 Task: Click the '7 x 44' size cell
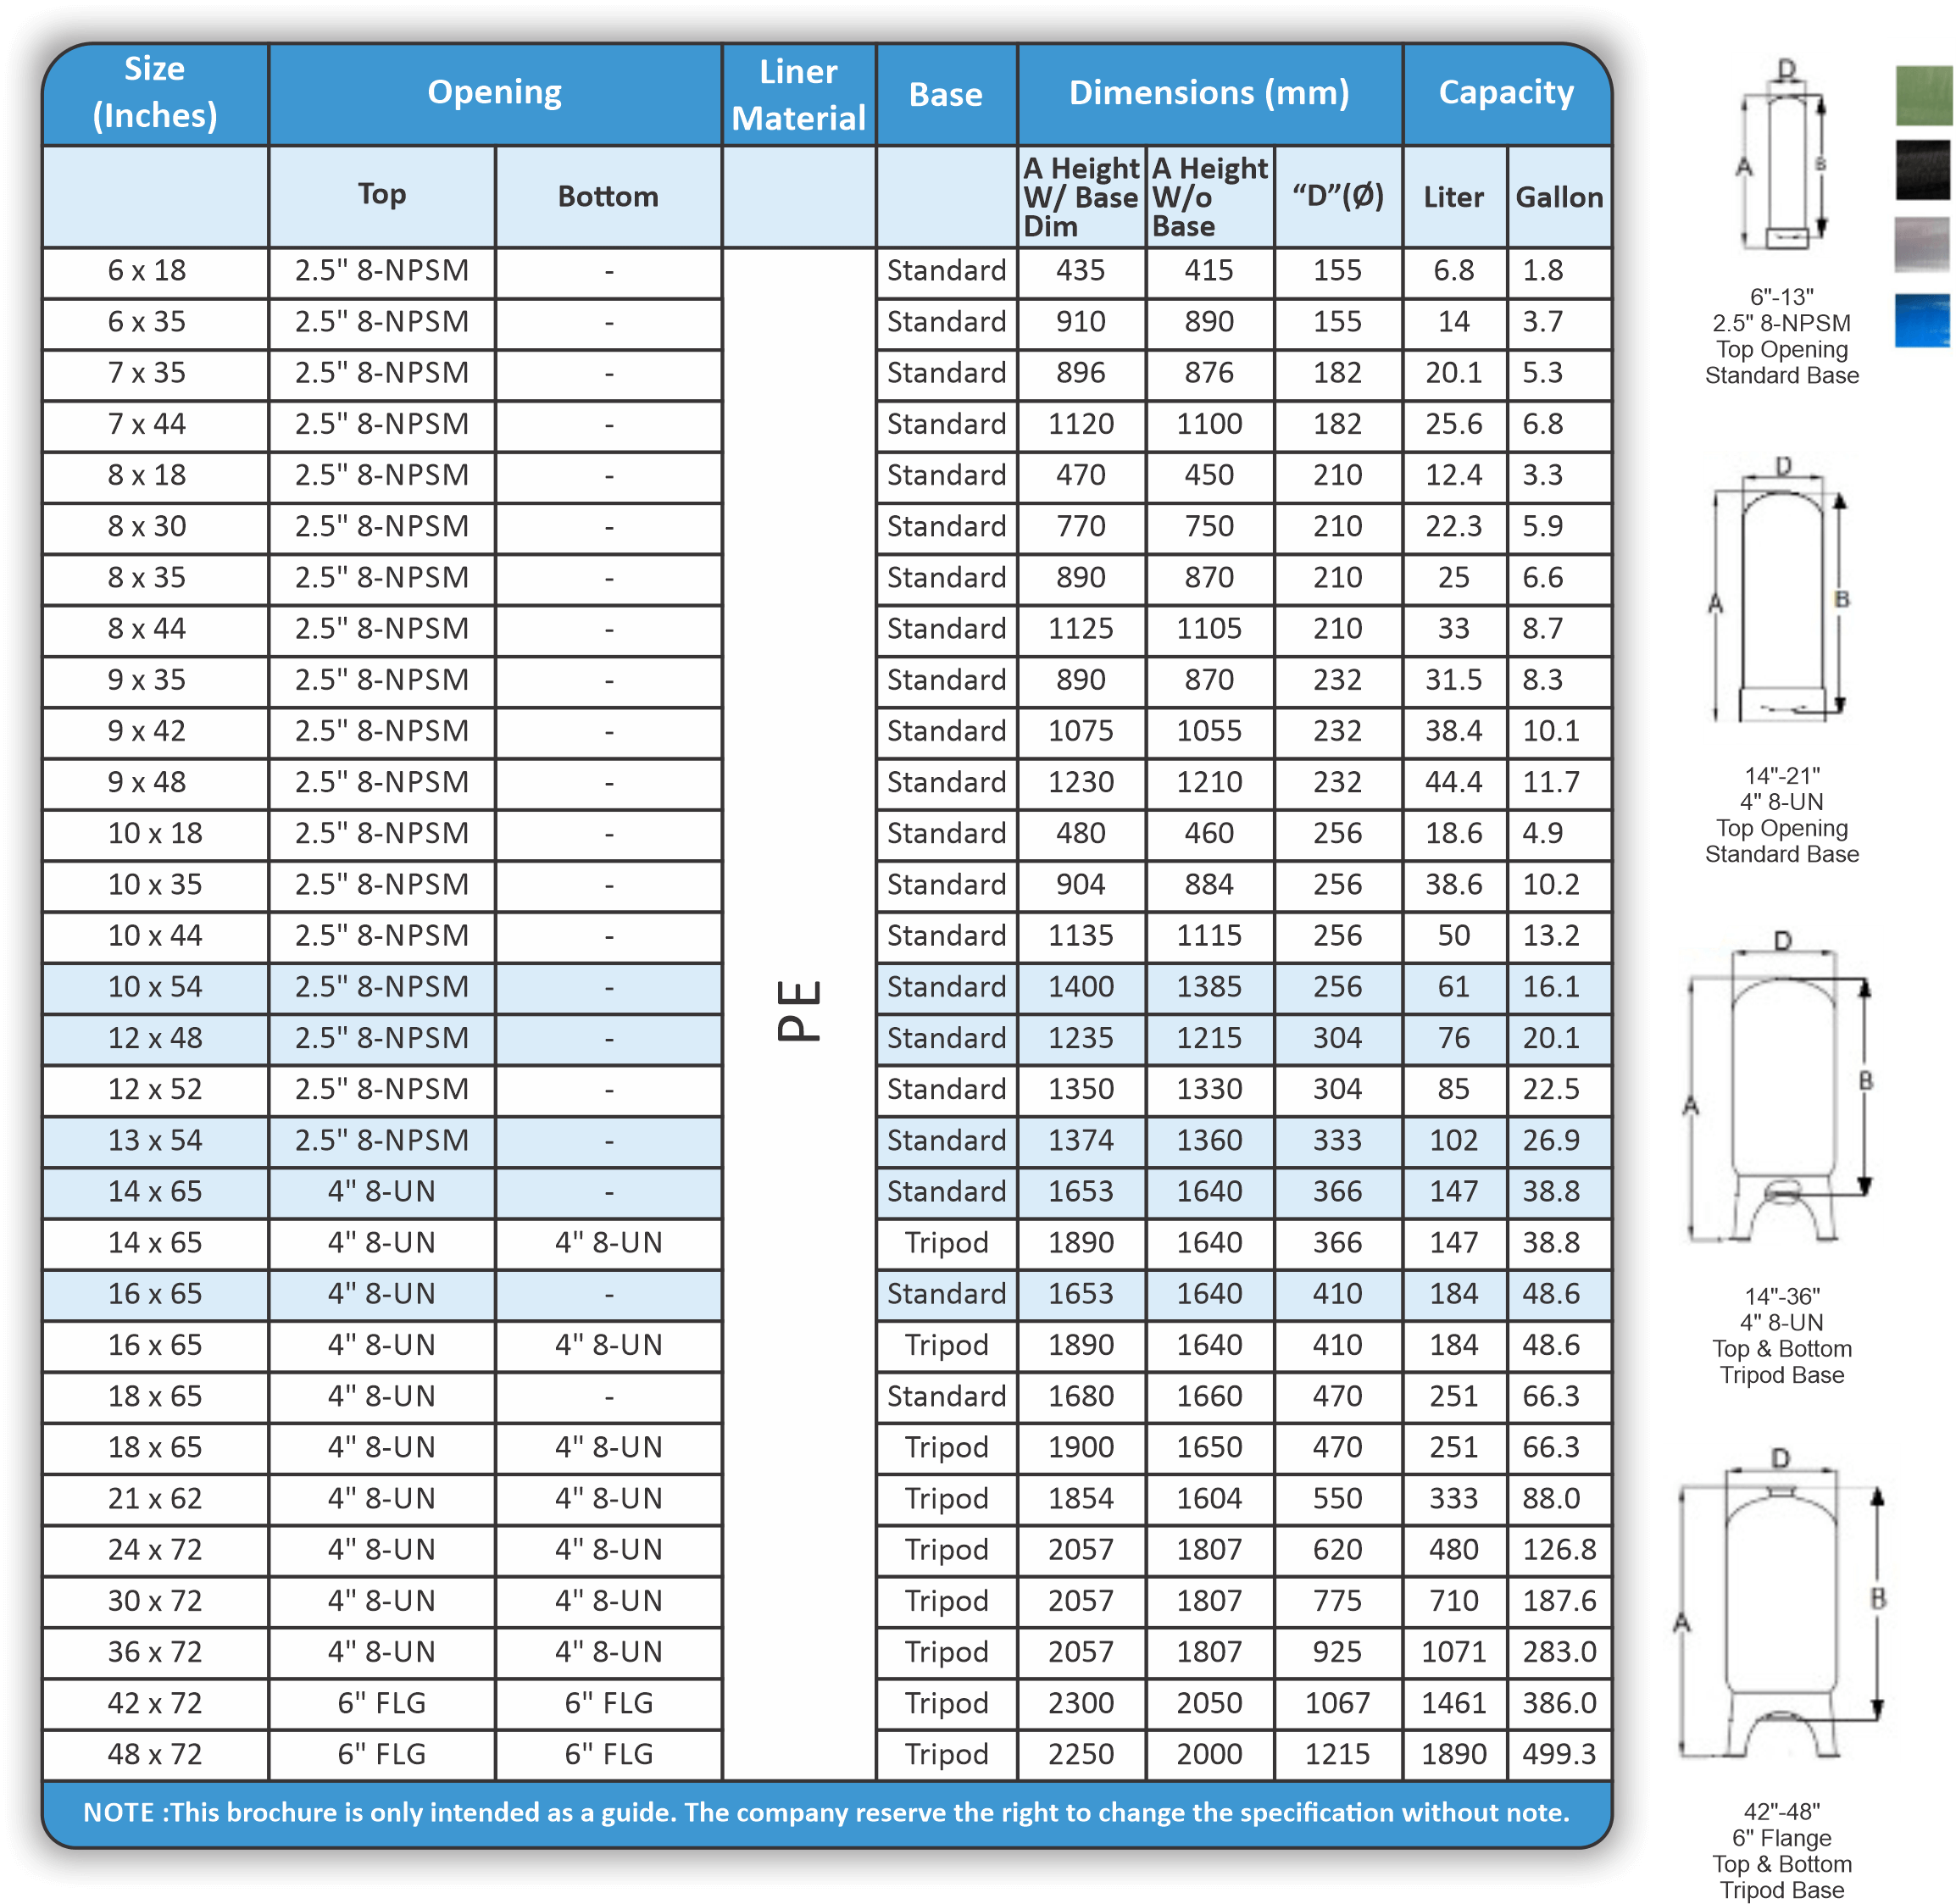pos(155,425)
